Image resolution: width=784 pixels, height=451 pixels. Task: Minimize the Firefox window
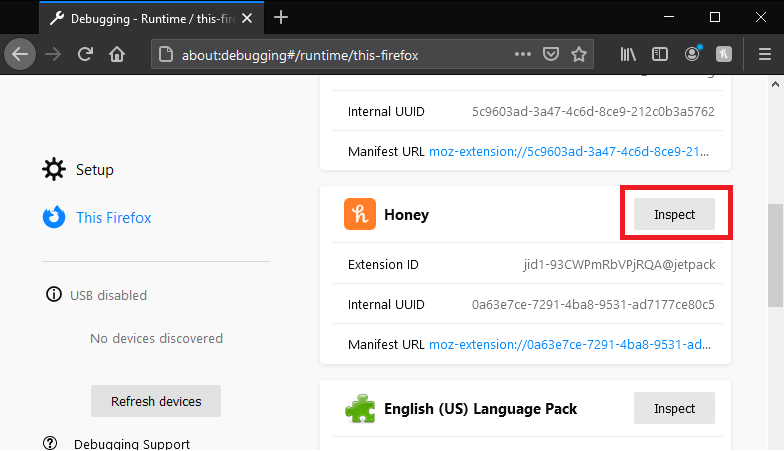[x=668, y=17]
